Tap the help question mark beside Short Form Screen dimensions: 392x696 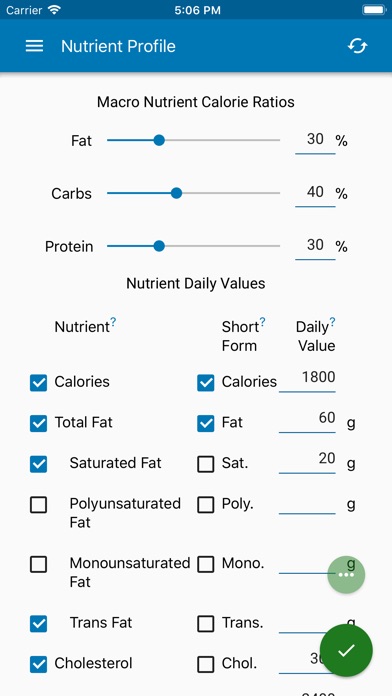[262, 321]
